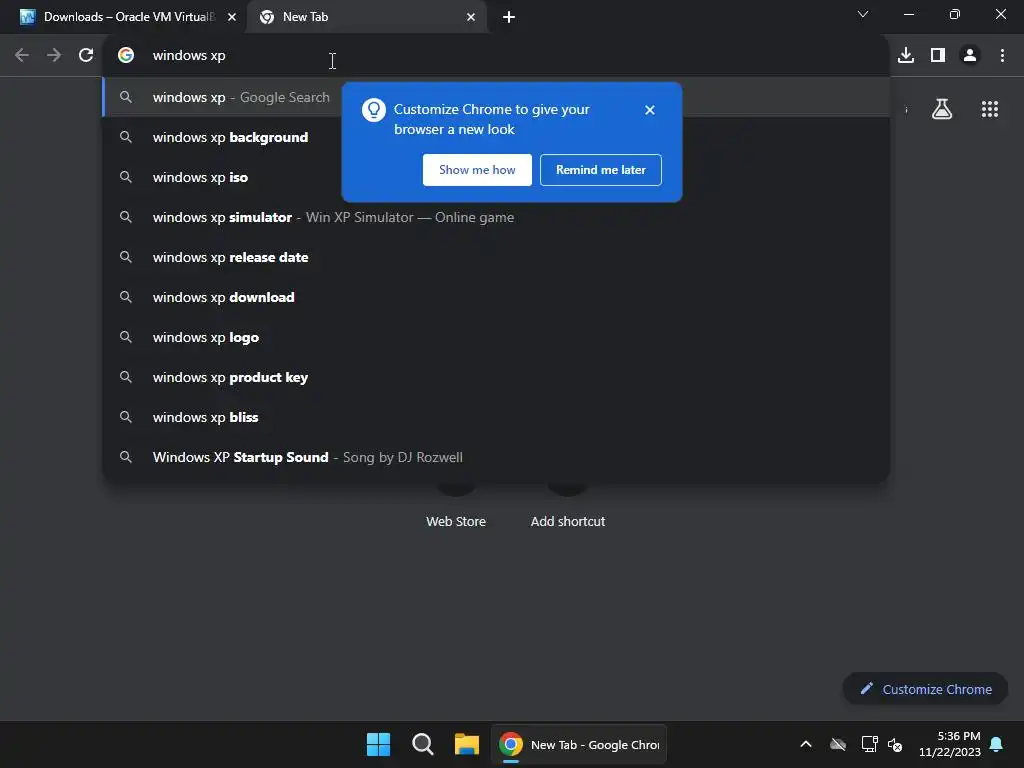Click the OneDrive cloud tray icon
This screenshot has height=768, width=1024.
[x=838, y=744]
